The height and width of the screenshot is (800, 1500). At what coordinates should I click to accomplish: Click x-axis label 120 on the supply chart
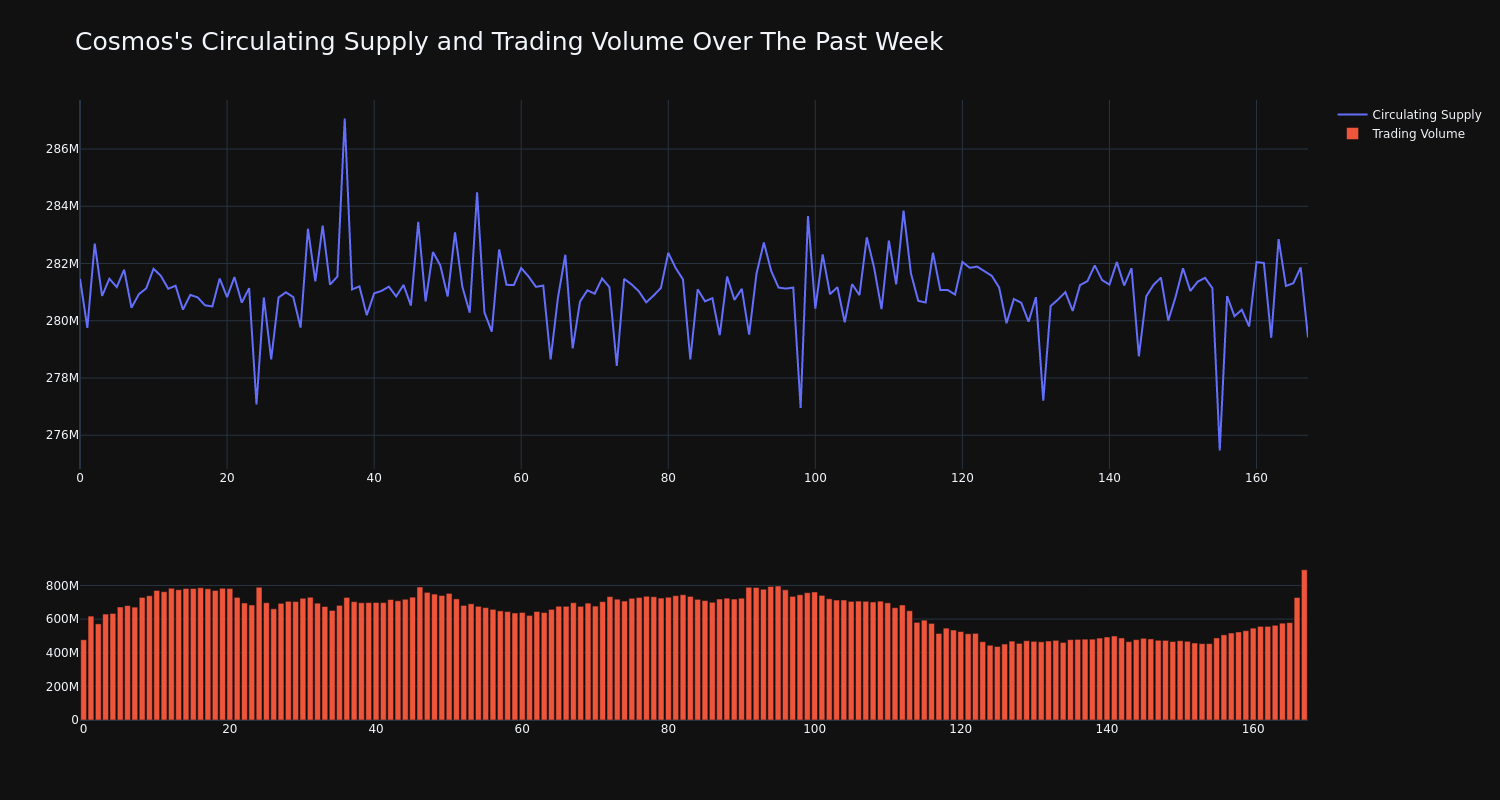click(x=962, y=478)
